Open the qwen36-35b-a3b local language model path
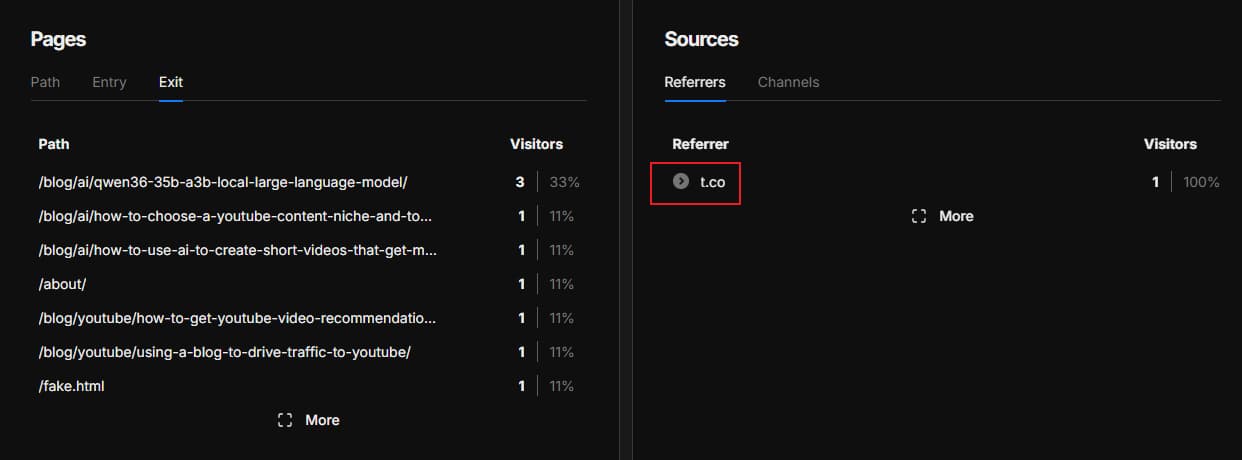This screenshot has height=460, width=1242. 223,182
